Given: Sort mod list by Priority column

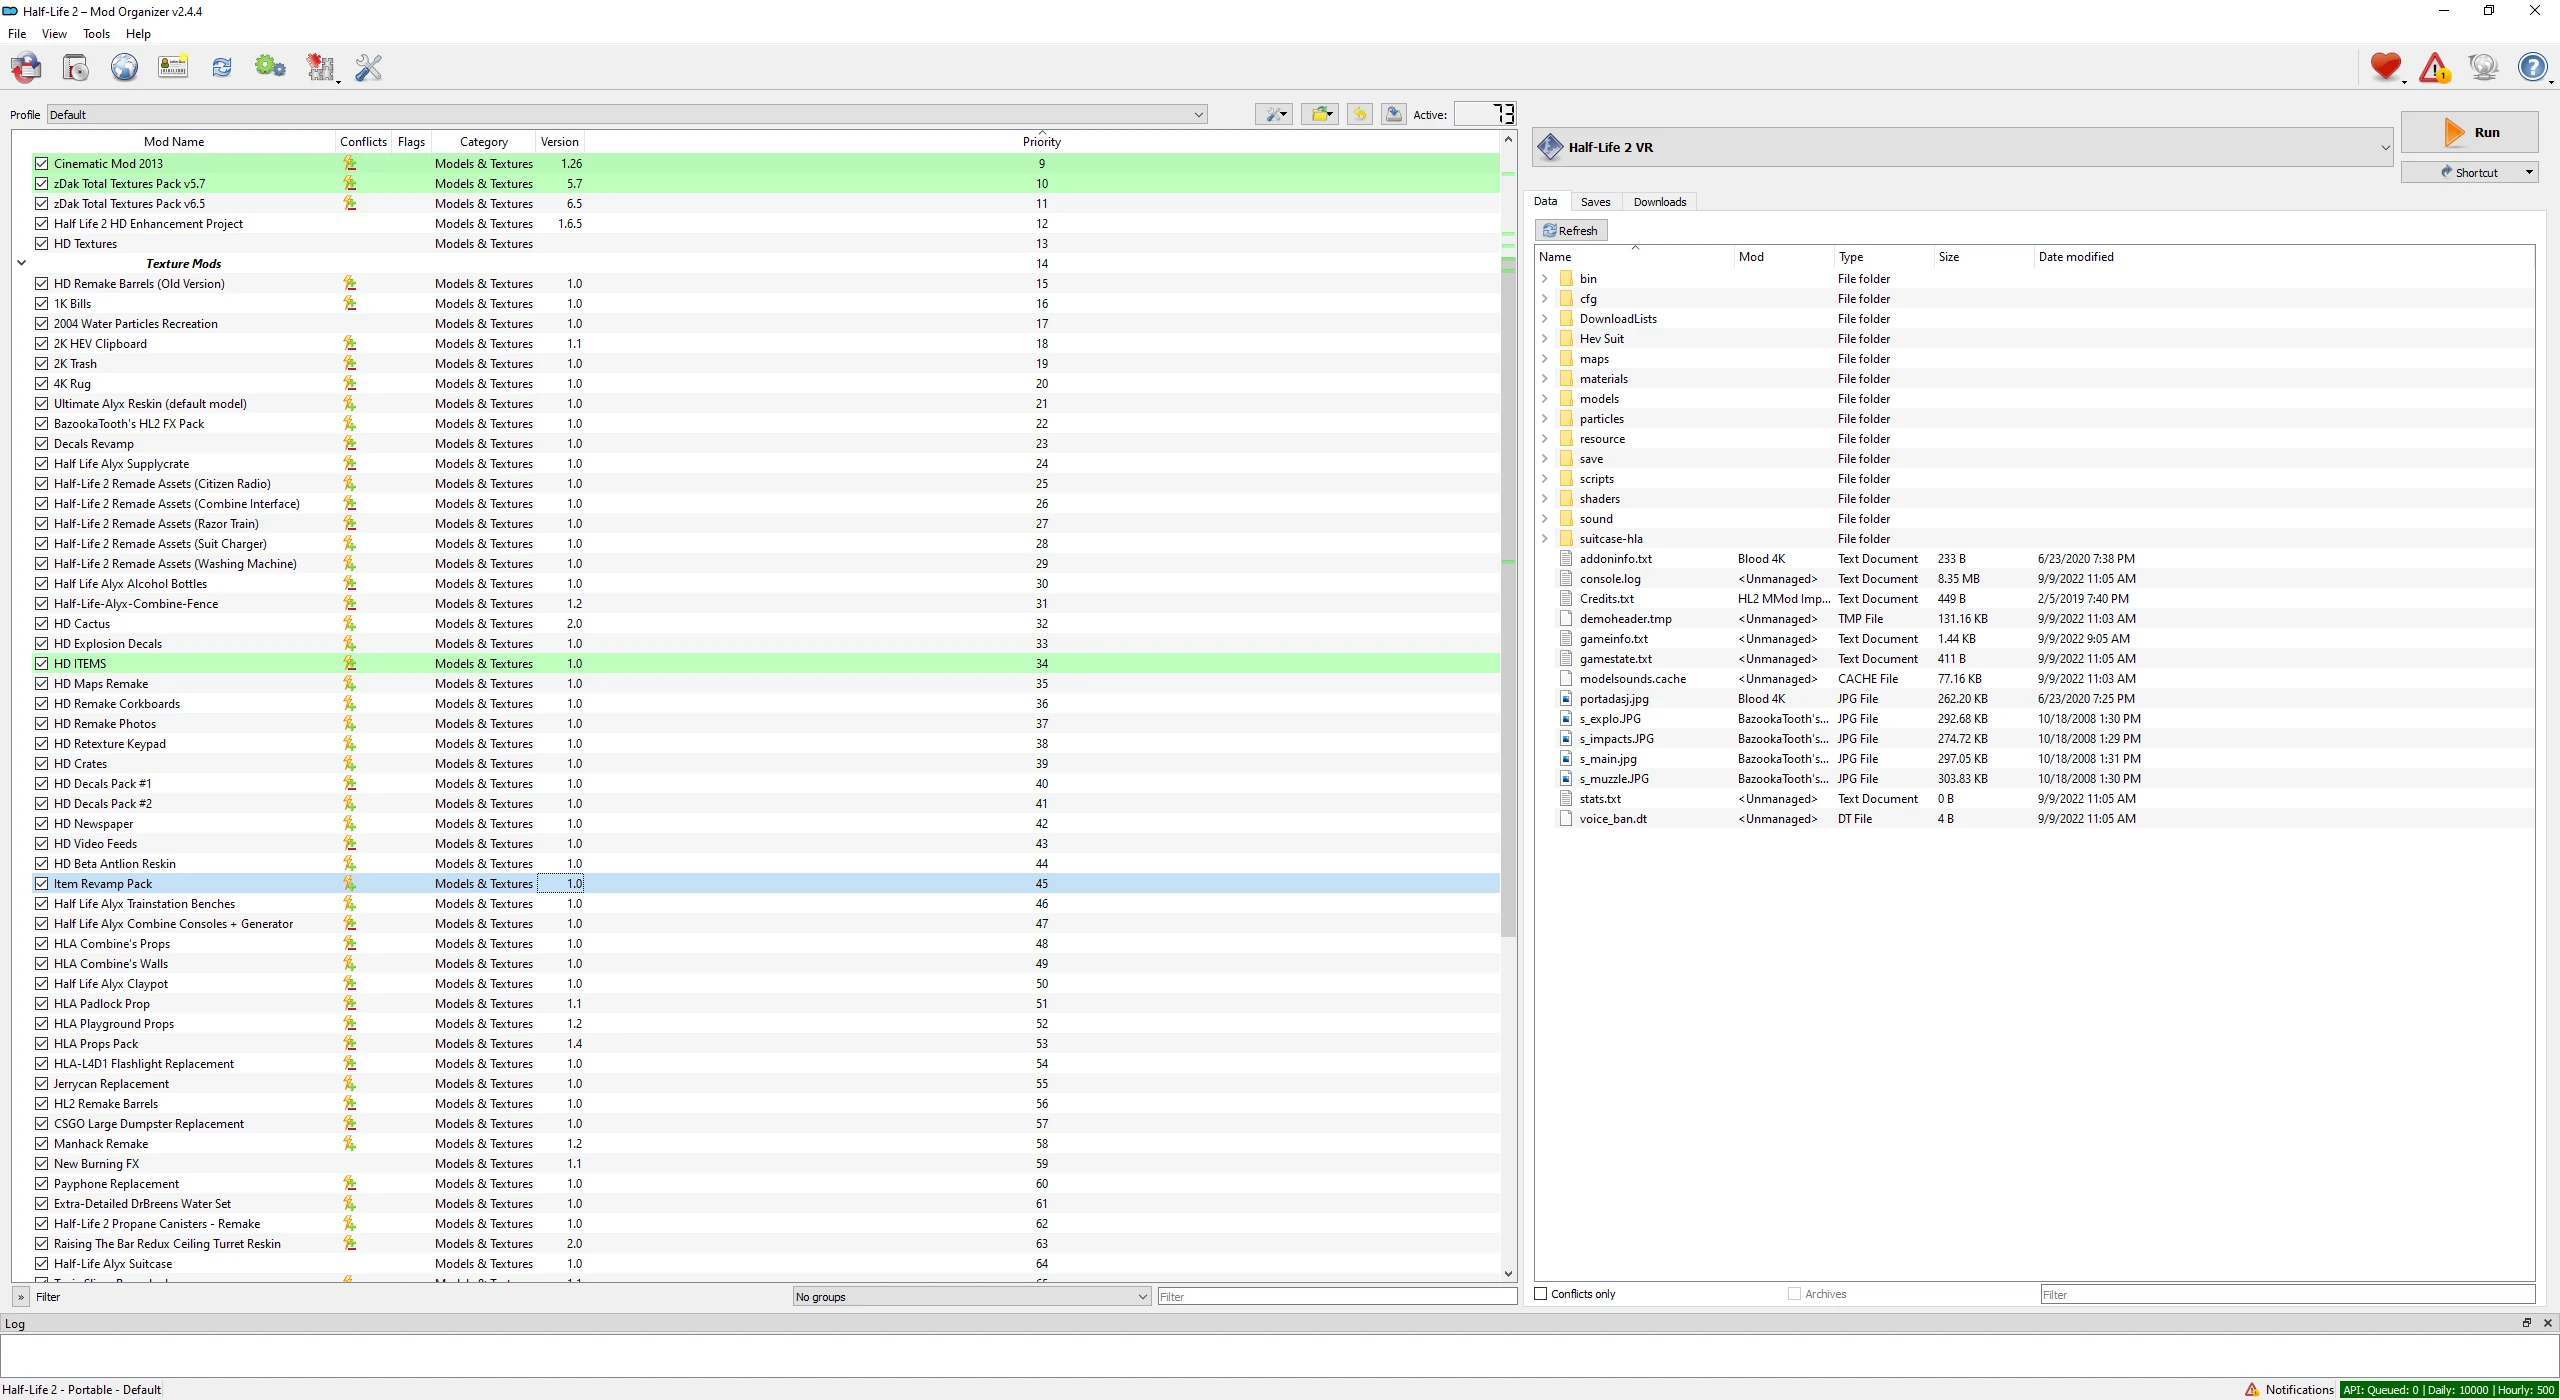Looking at the screenshot, I should (x=1041, y=142).
